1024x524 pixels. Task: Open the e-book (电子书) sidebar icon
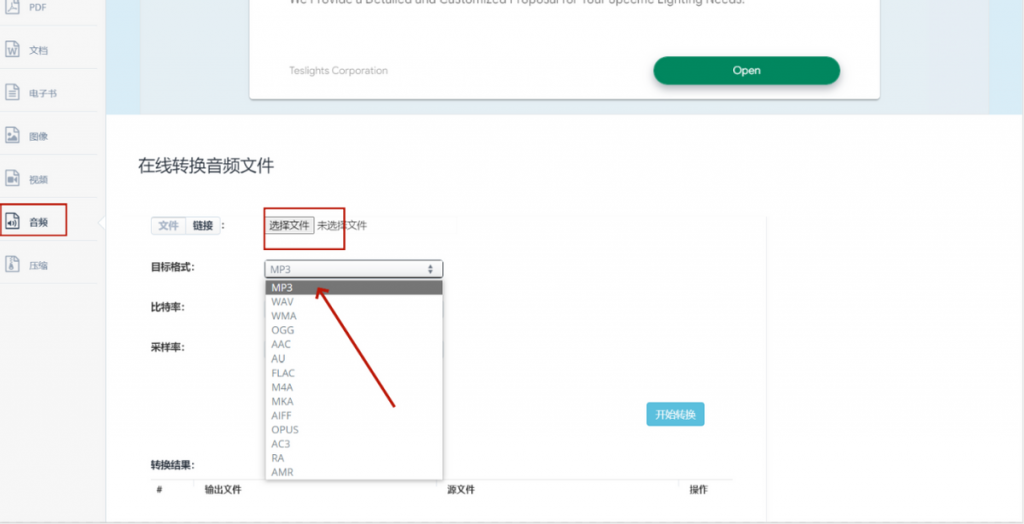(12, 92)
